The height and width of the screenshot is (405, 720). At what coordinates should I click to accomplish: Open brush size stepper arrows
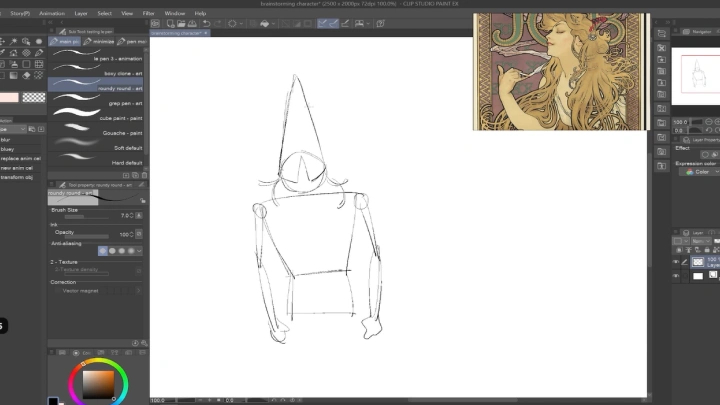coord(132,215)
